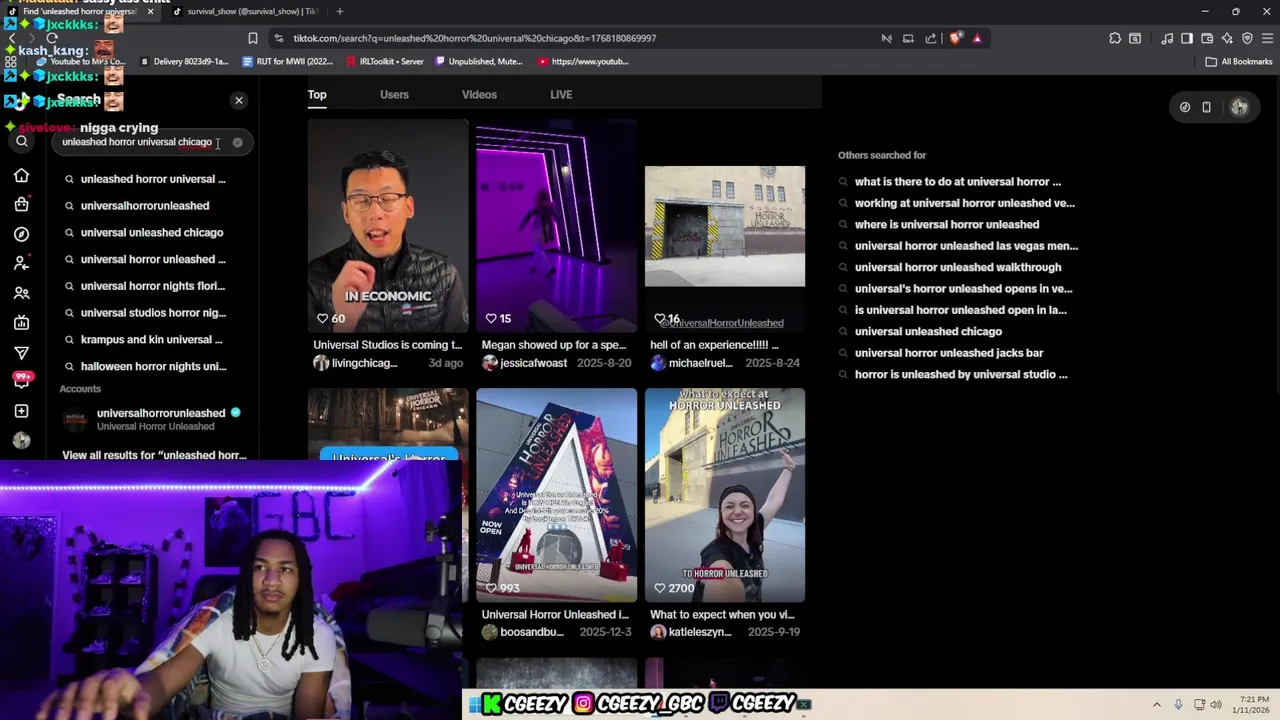
Task: Open the TikTok Shop bag icon
Action: point(21,205)
